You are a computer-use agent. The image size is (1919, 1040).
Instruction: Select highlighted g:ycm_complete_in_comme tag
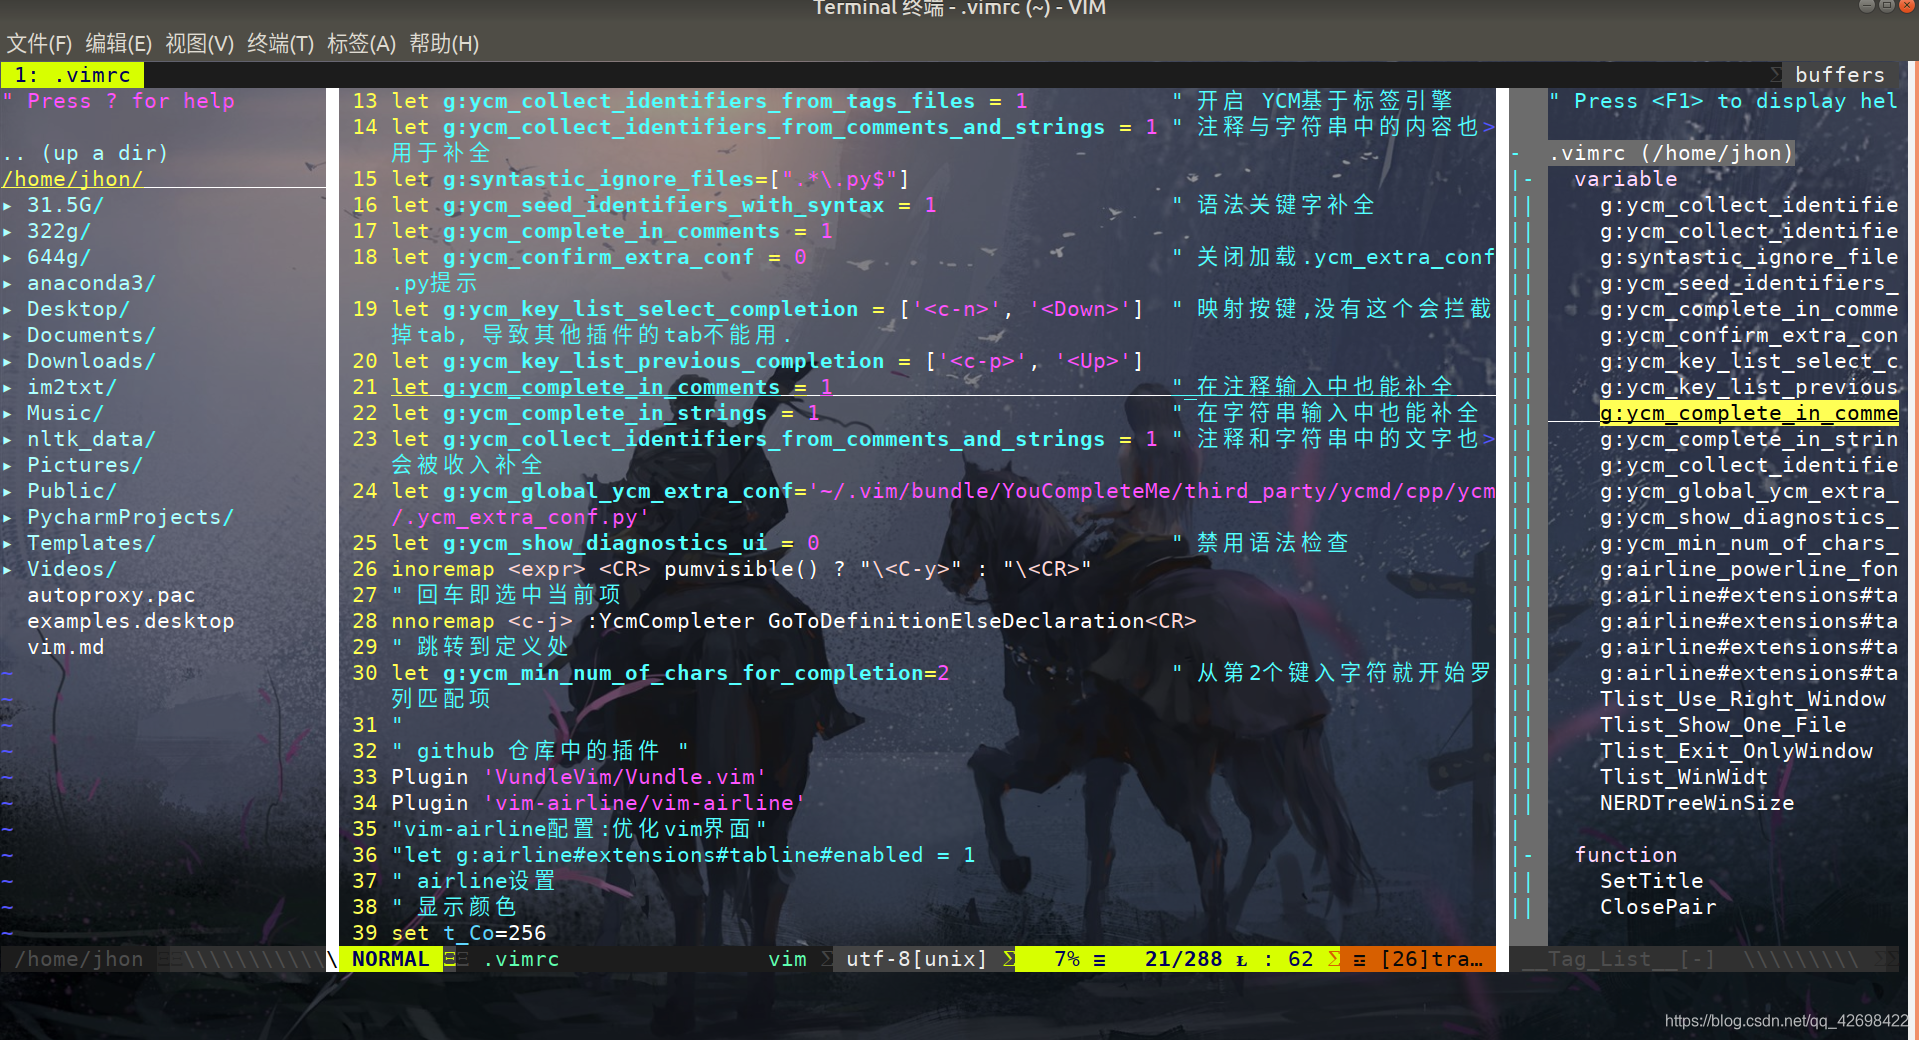[x=1749, y=413]
